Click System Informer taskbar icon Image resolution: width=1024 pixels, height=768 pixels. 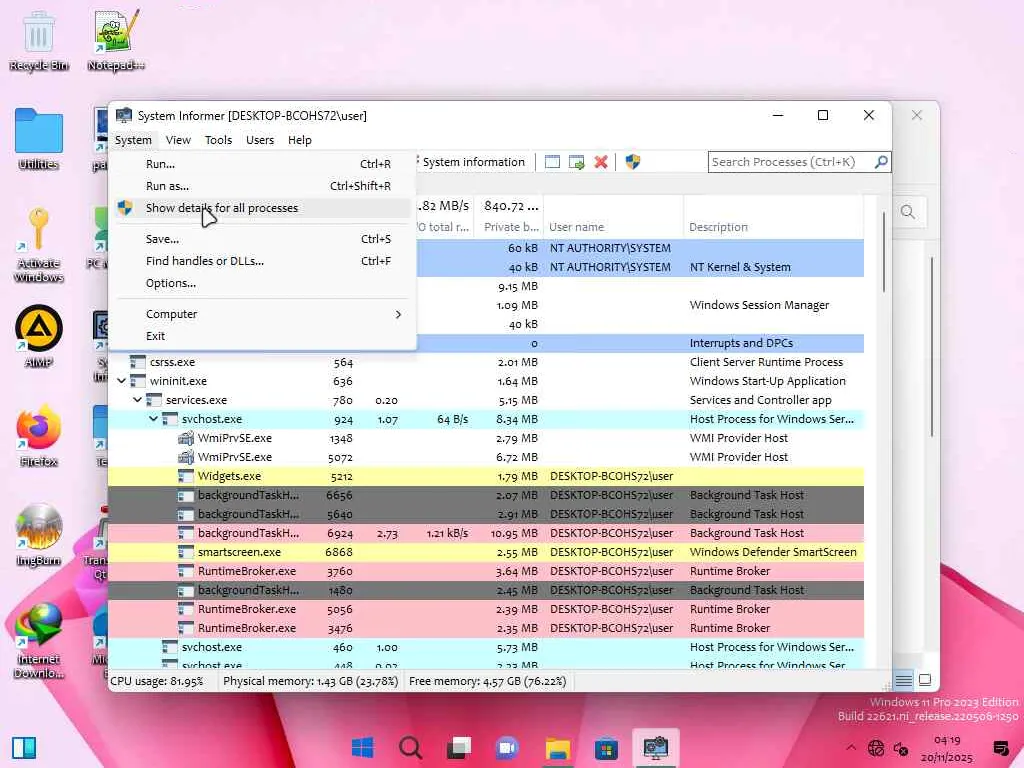click(x=656, y=747)
